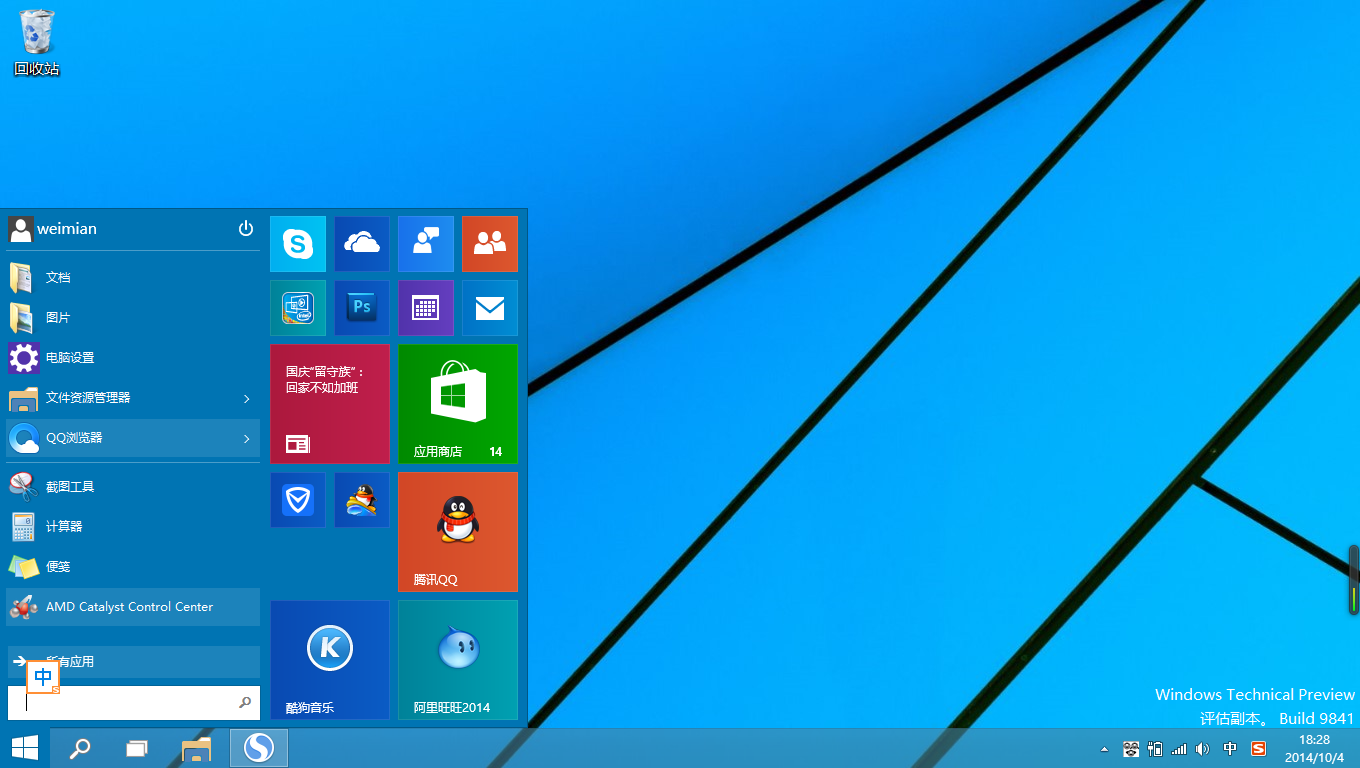
Task: Launch the 腾讯QQ tile
Action: coord(458,532)
